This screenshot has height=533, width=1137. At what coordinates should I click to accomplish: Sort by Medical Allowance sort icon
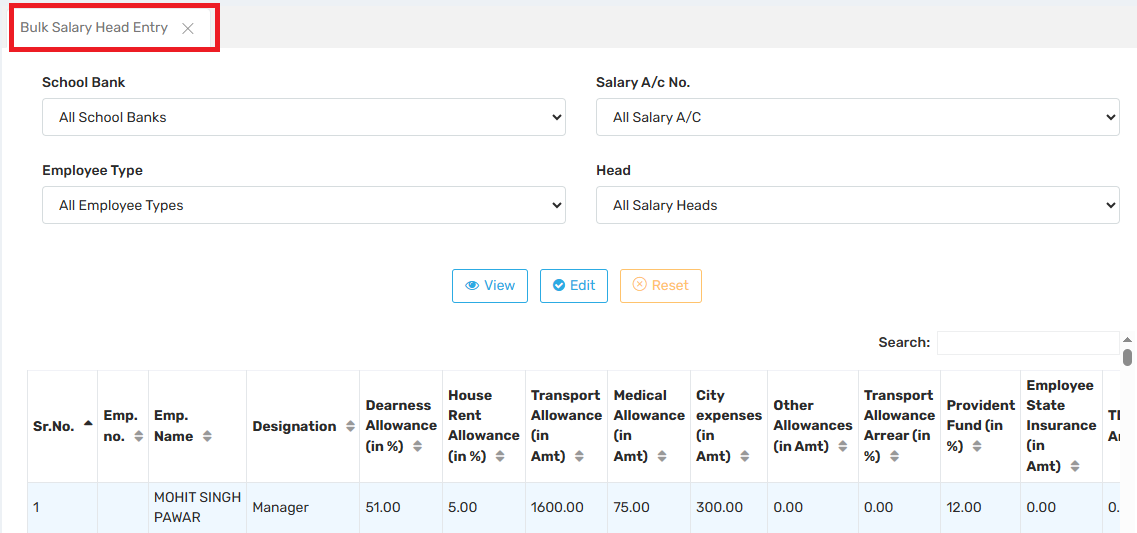click(x=661, y=457)
